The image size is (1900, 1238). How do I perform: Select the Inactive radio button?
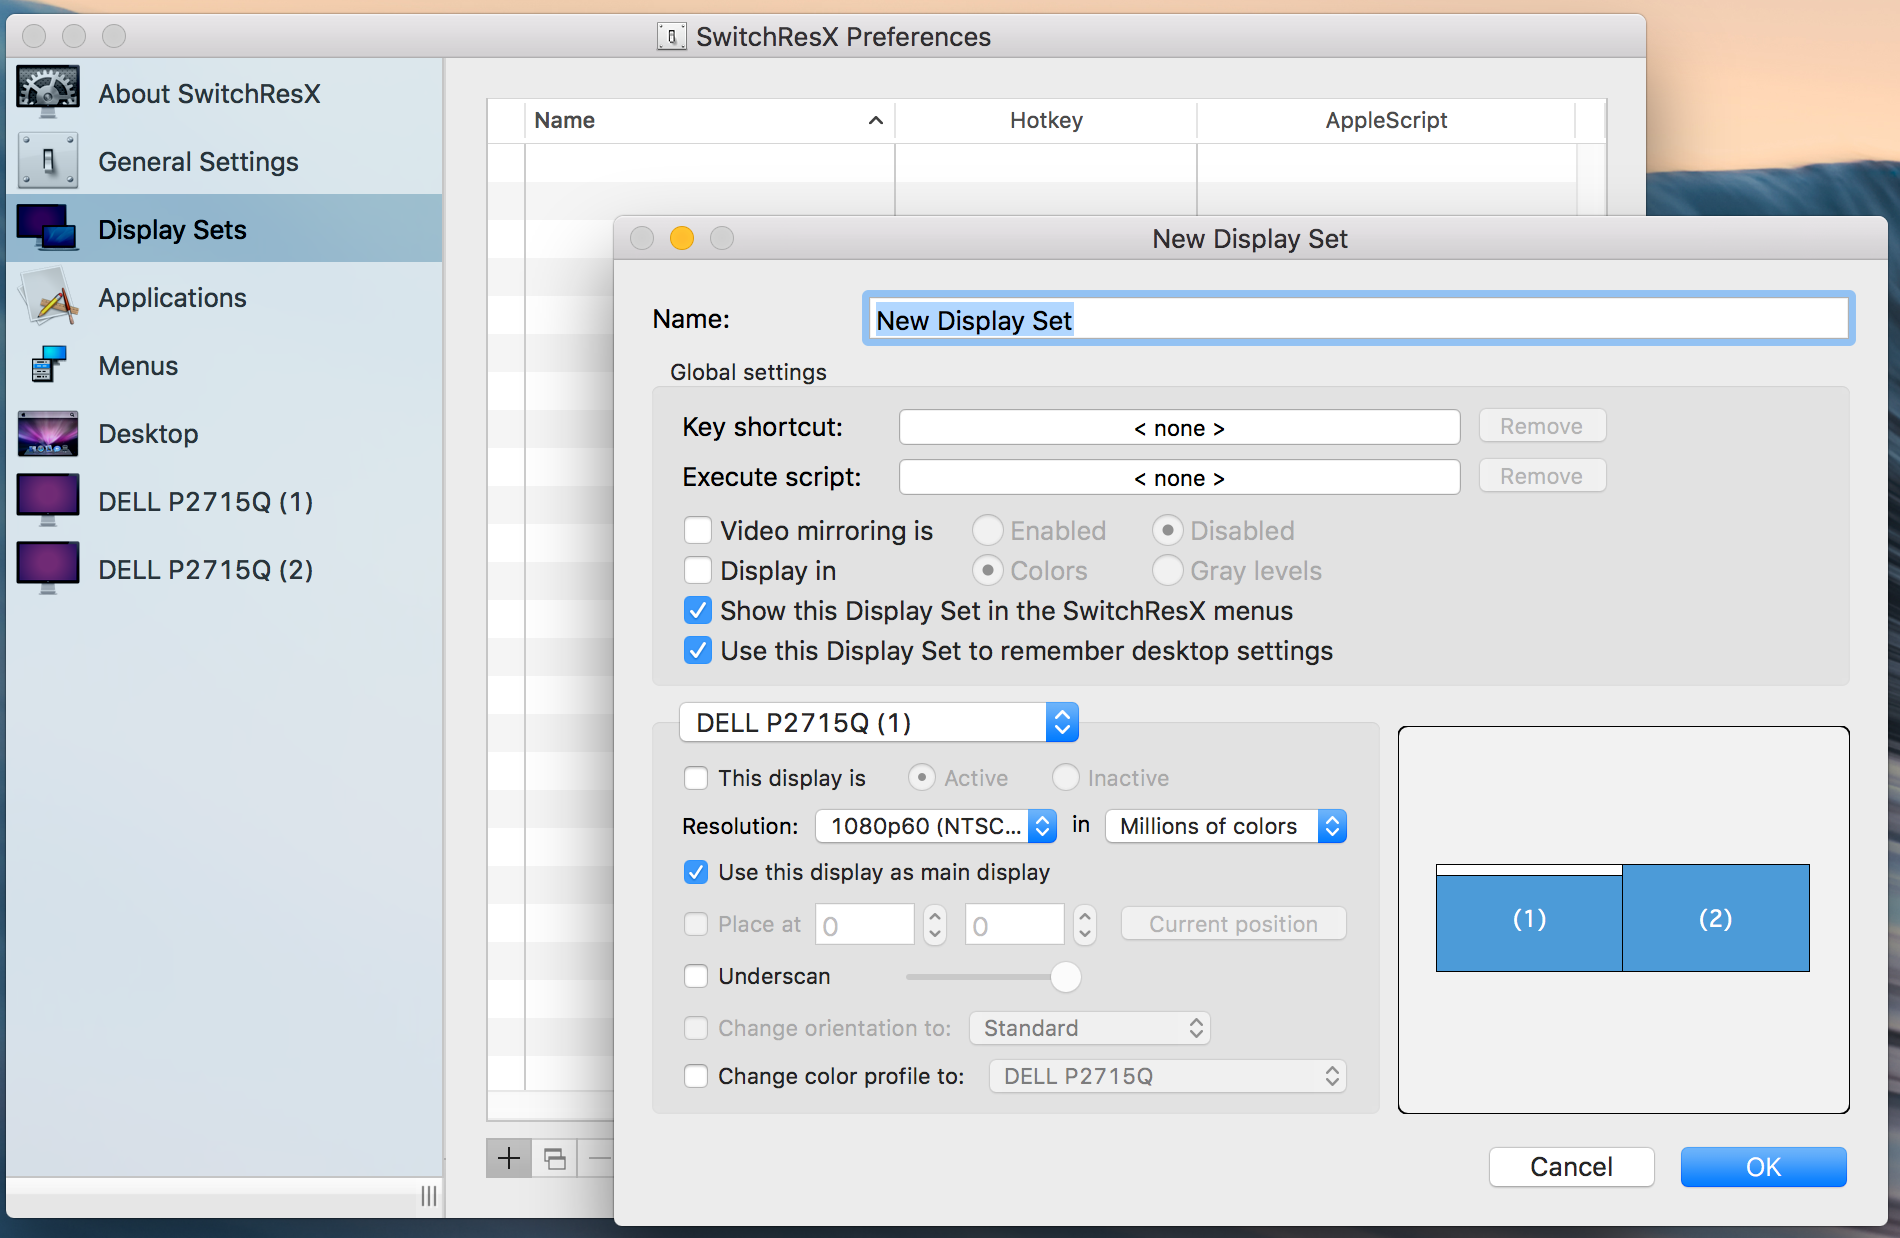coord(1066,777)
